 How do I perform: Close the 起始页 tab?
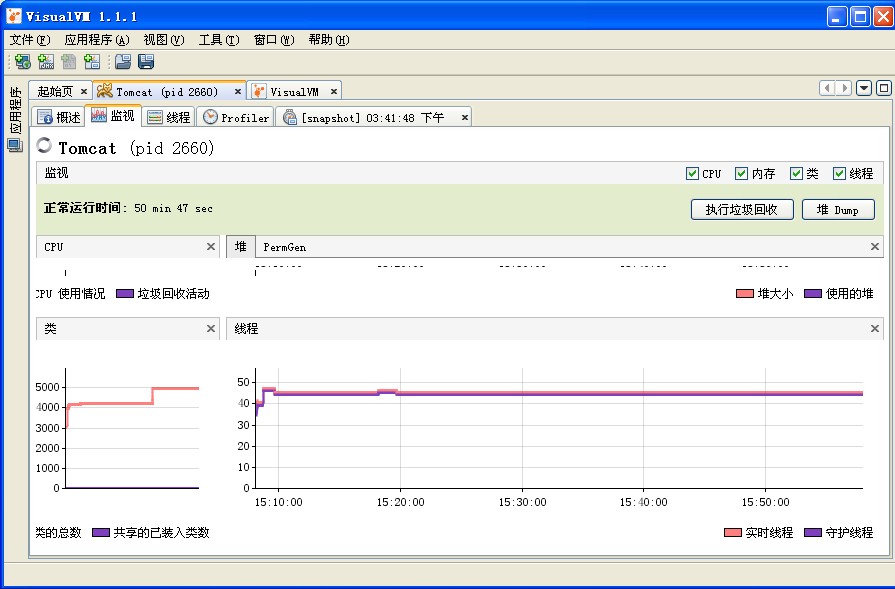[x=83, y=91]
